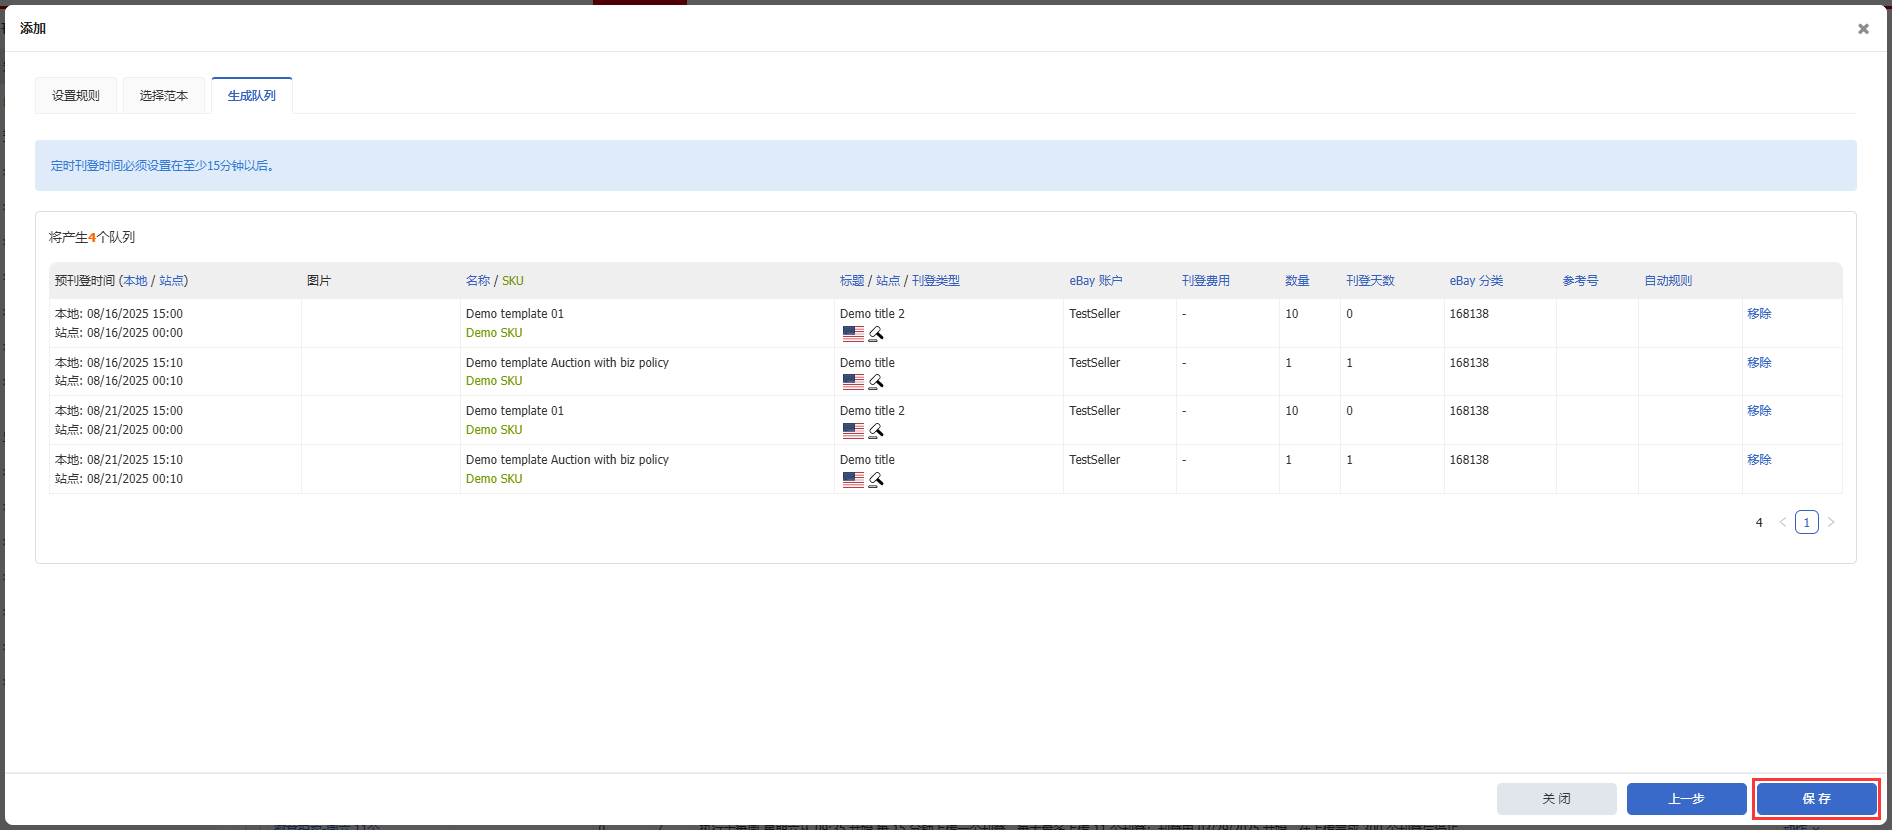Select the 生成队列 tab
The image size is (1892, 830).
pyautogui.click(x=252, y=96)
